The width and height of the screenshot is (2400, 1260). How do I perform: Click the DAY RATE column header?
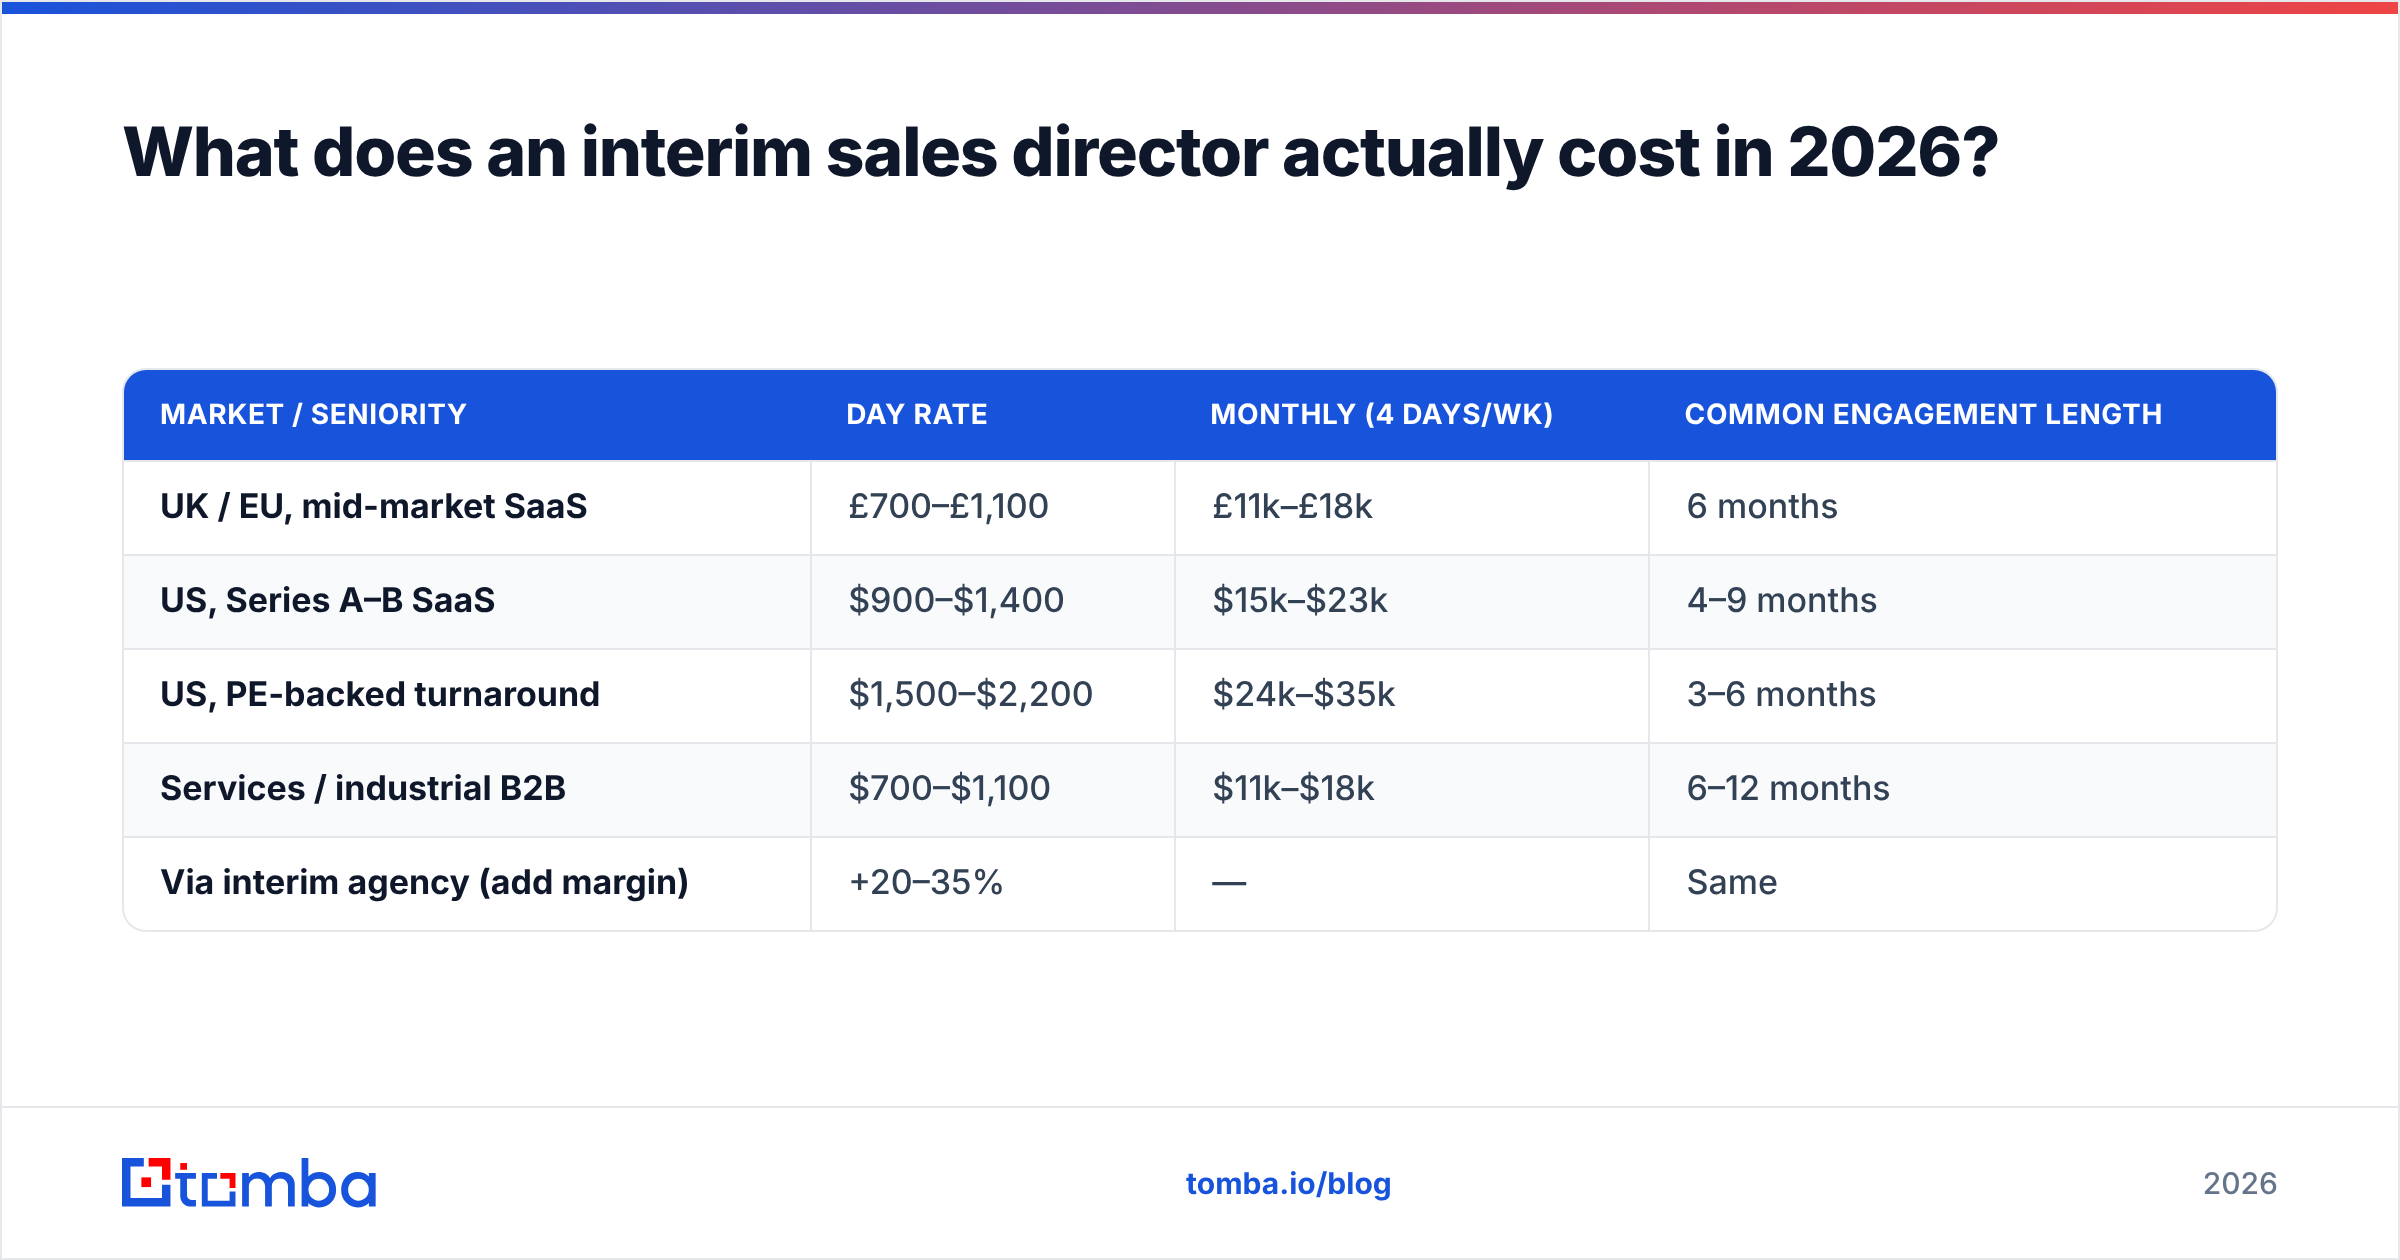click(917, 414)
